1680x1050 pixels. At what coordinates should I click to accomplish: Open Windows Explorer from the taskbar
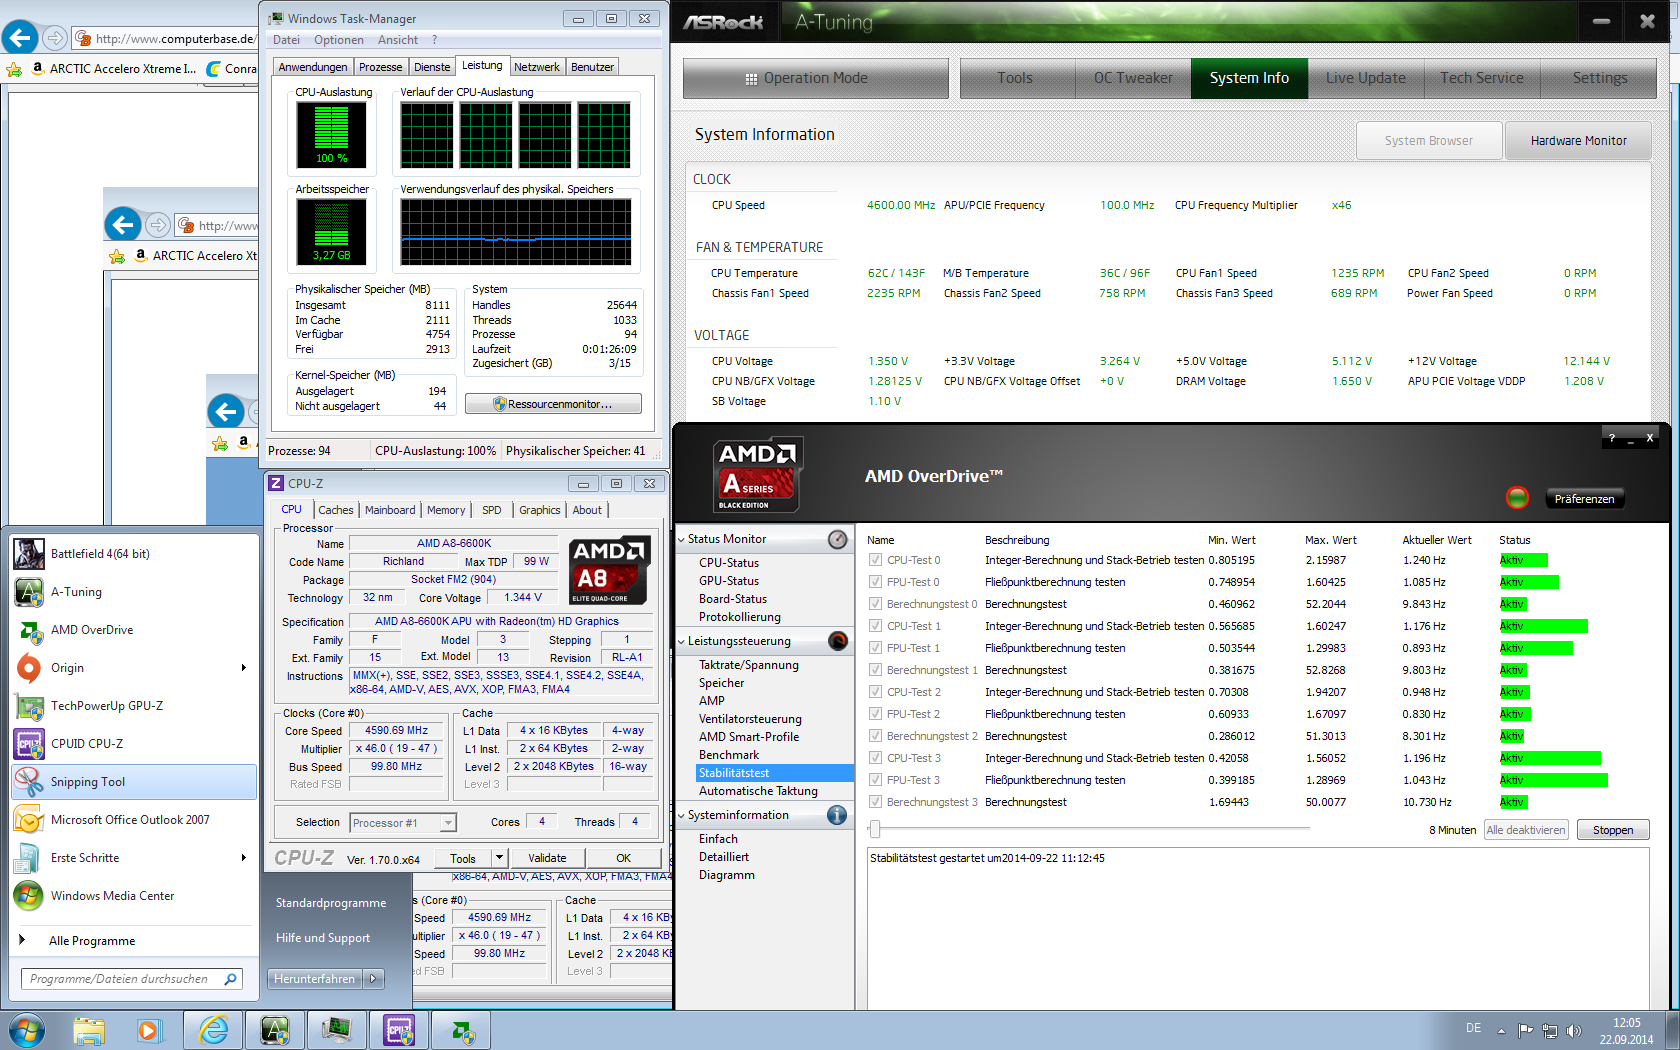point(89,1030)
